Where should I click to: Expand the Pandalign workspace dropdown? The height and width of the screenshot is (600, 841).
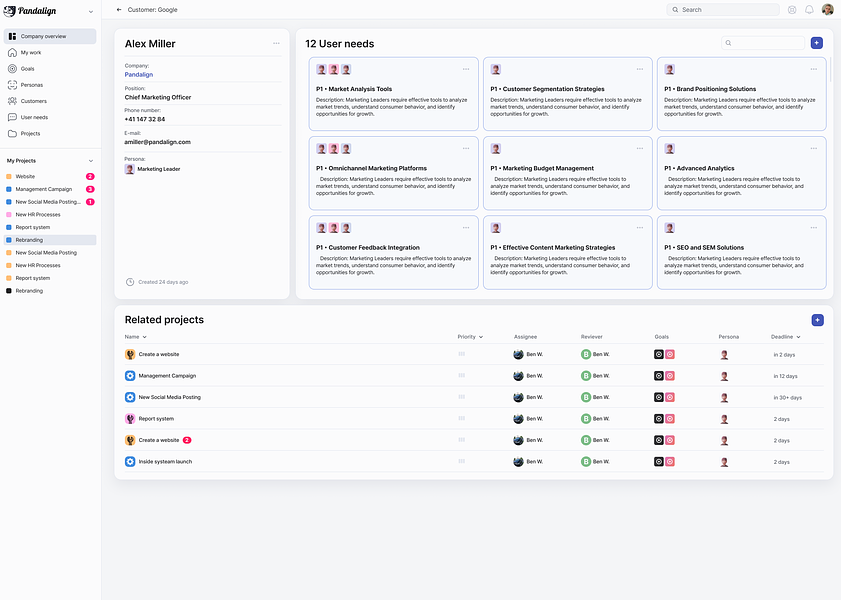(x=91, y=11)
